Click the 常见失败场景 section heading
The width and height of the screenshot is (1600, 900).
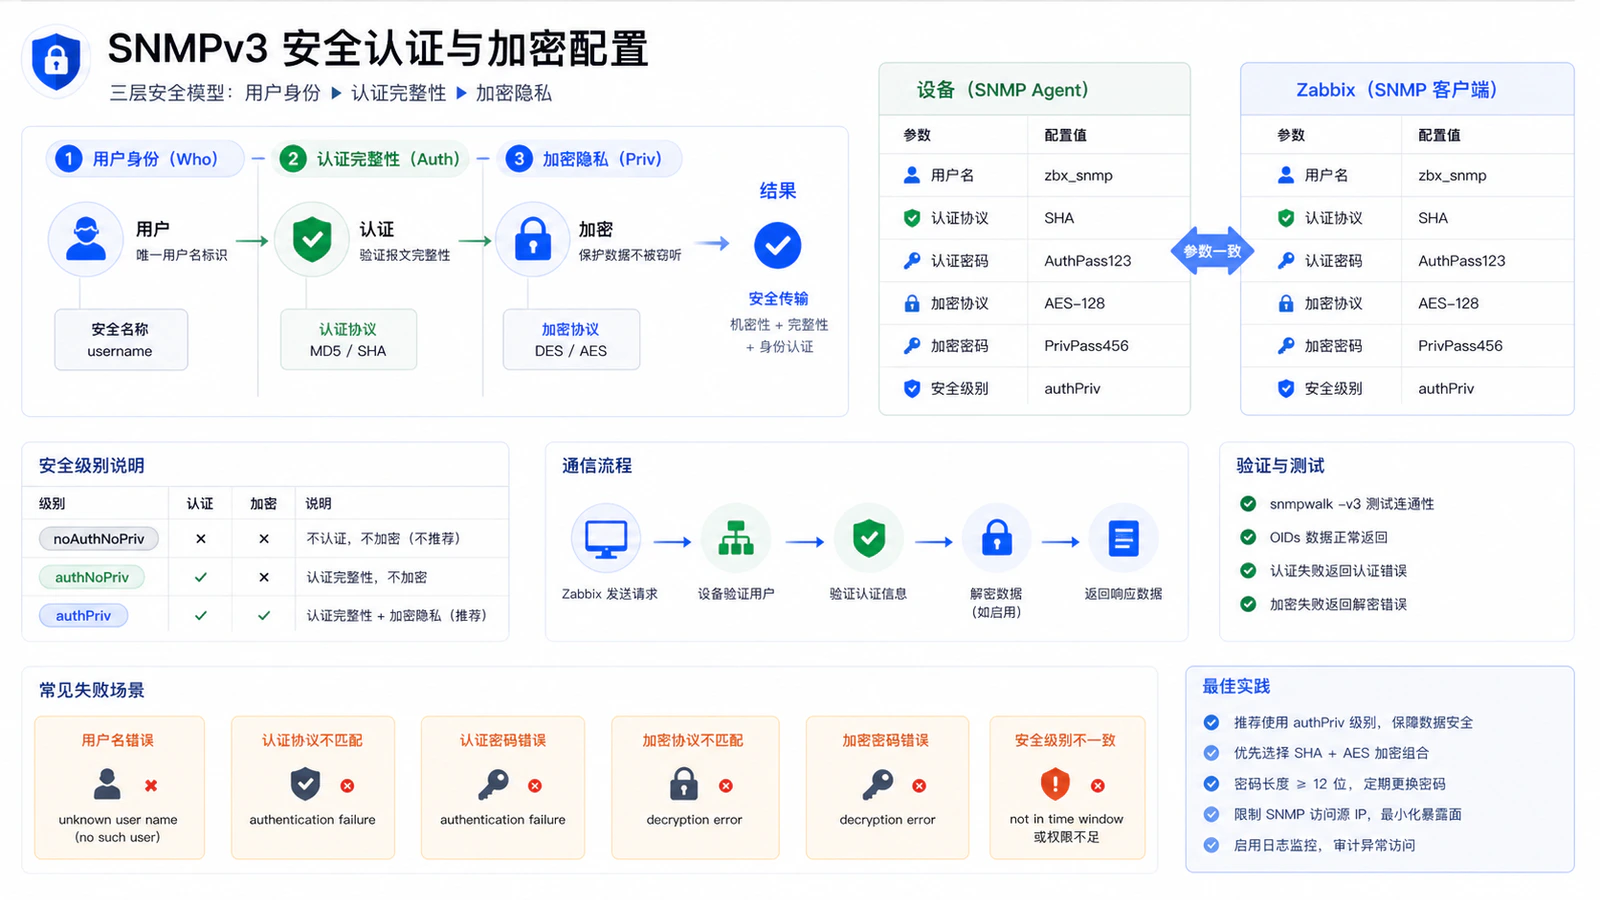coord(92,690)
